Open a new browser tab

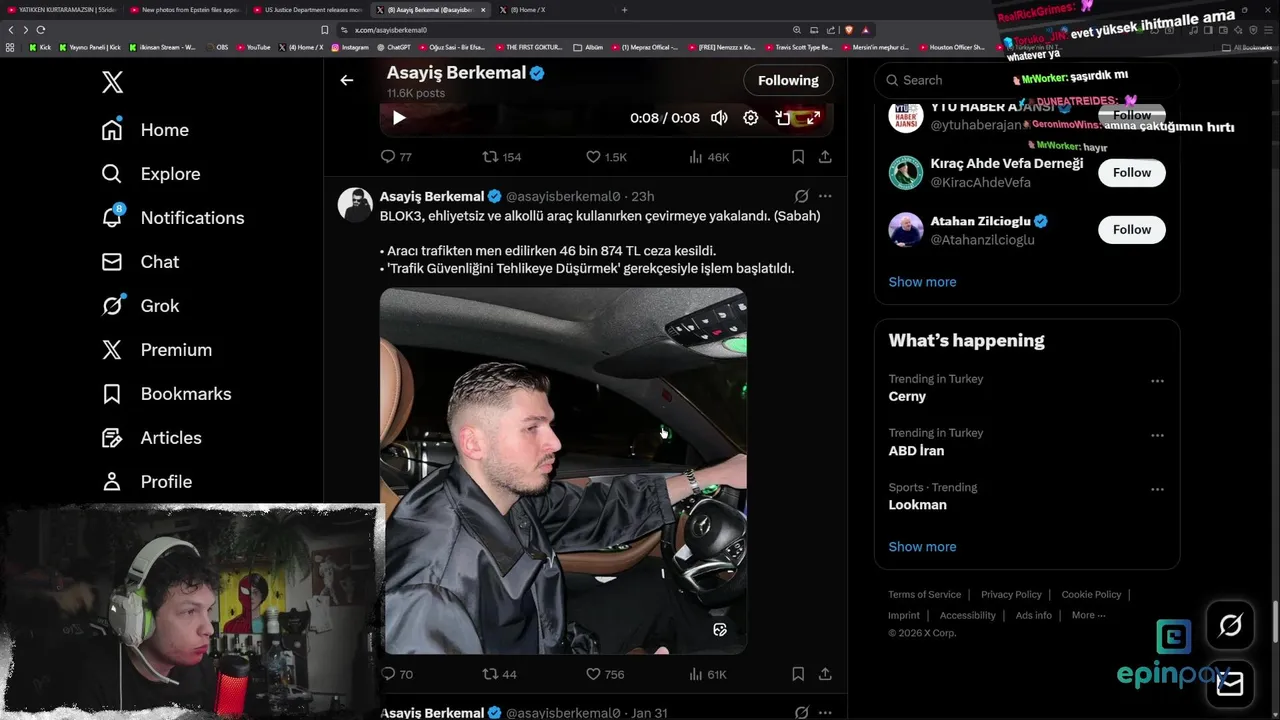[624, 10]
